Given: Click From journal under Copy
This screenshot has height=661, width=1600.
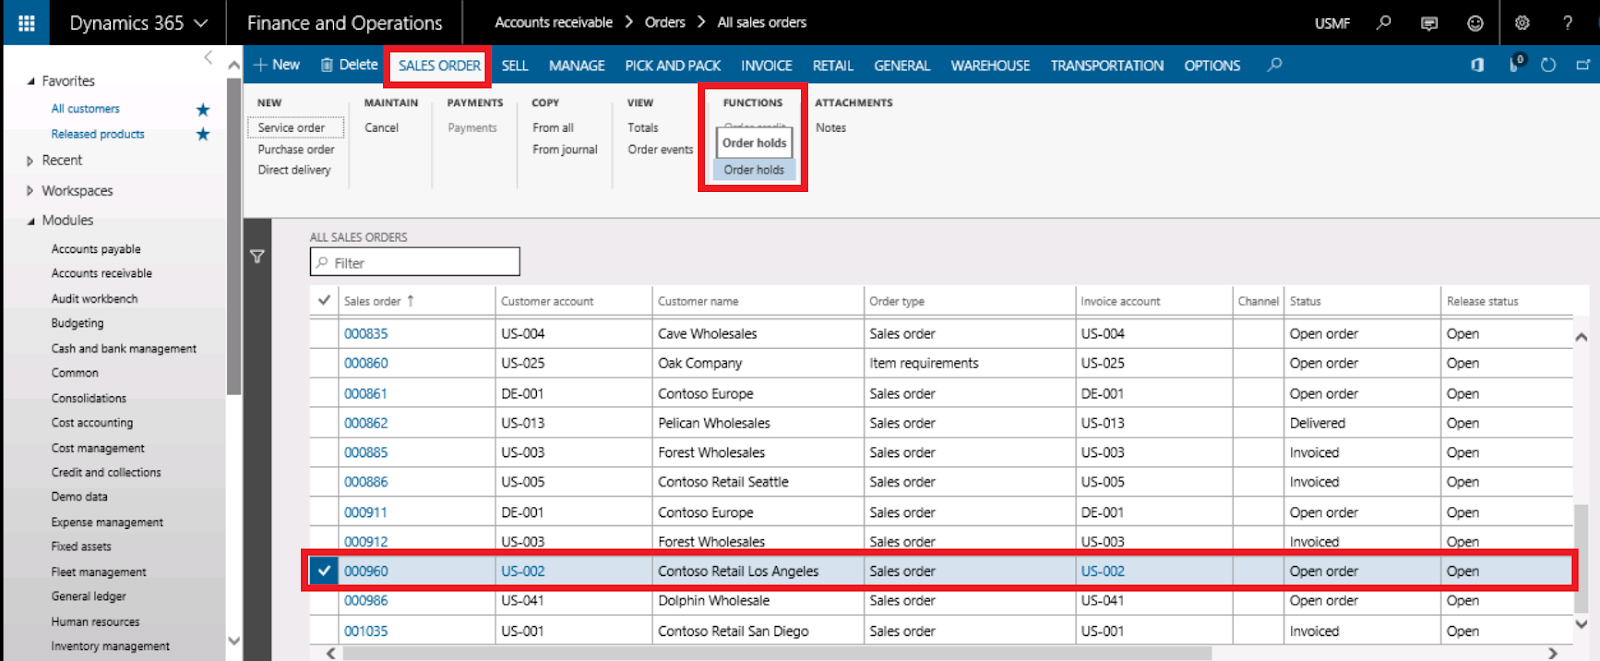Looking at the screenshot, I should [565, 150].
